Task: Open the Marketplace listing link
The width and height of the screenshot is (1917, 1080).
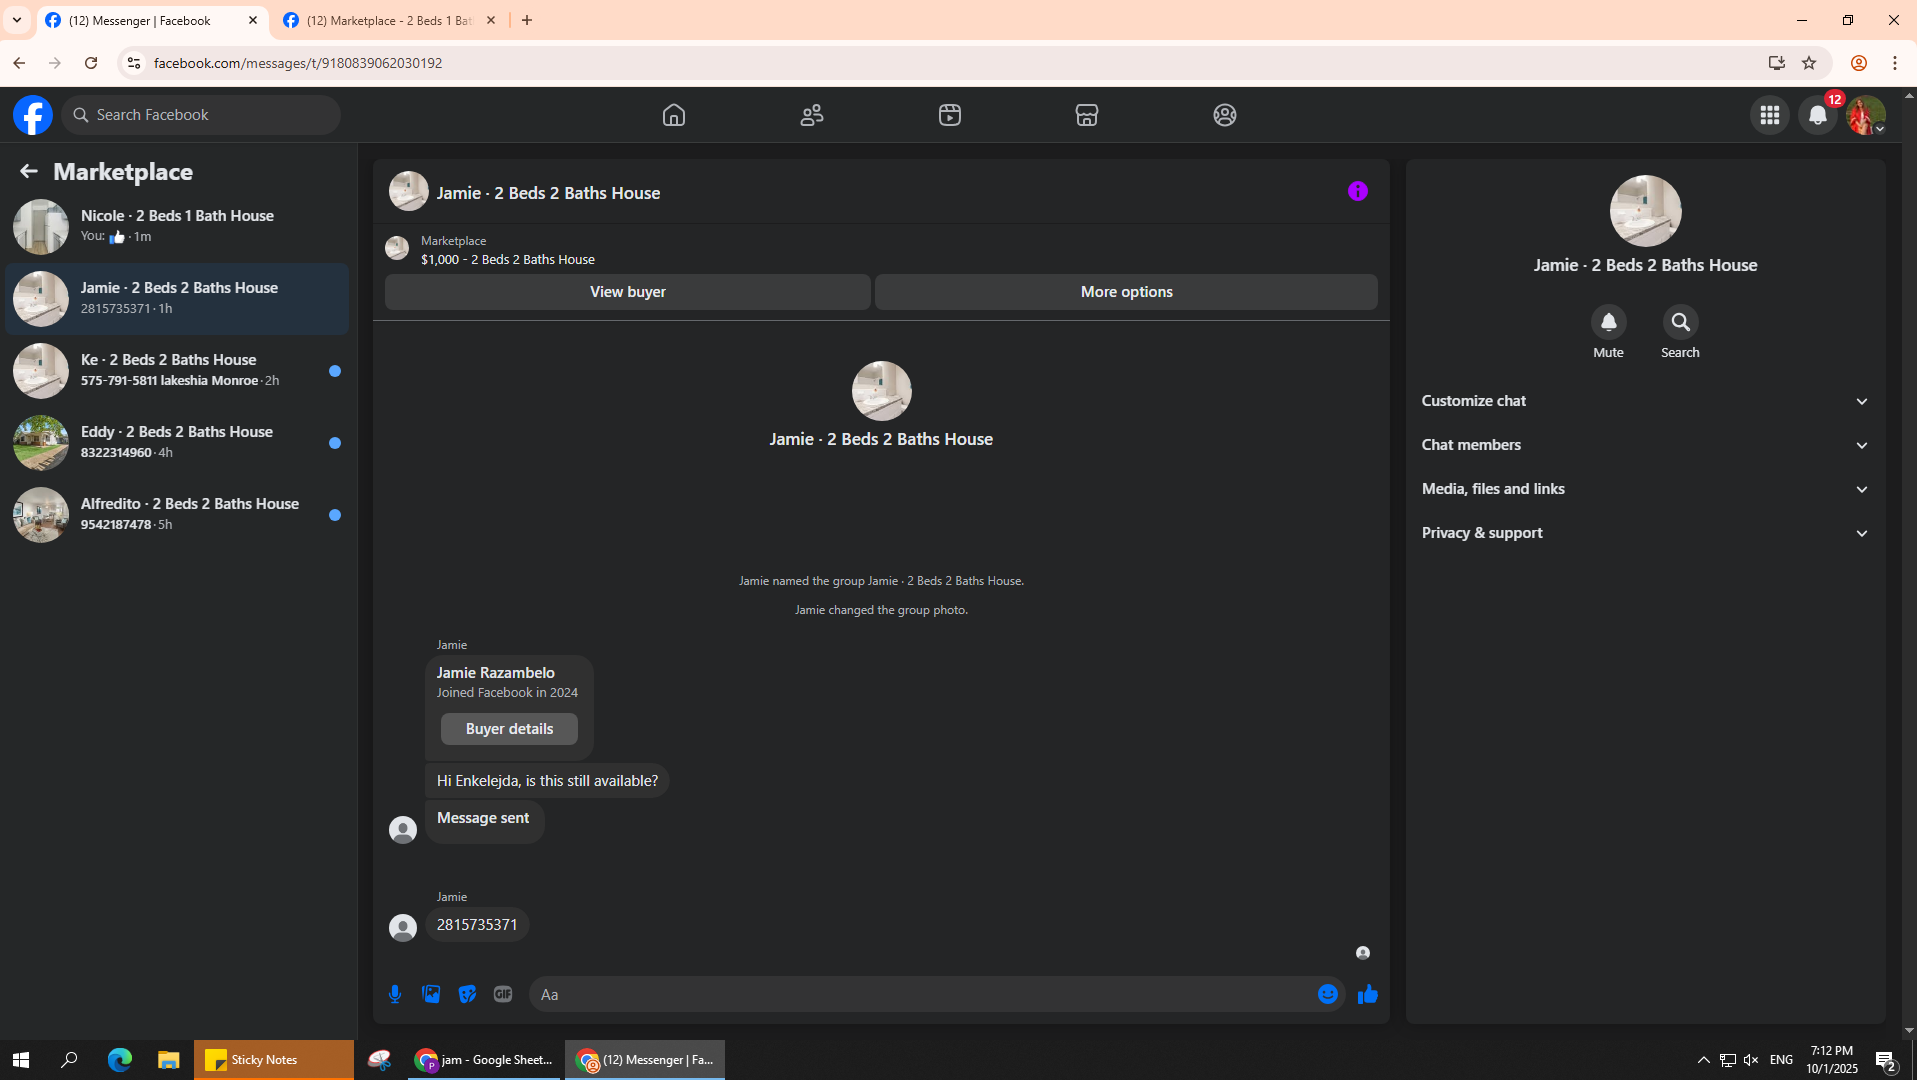Action: 507,250
